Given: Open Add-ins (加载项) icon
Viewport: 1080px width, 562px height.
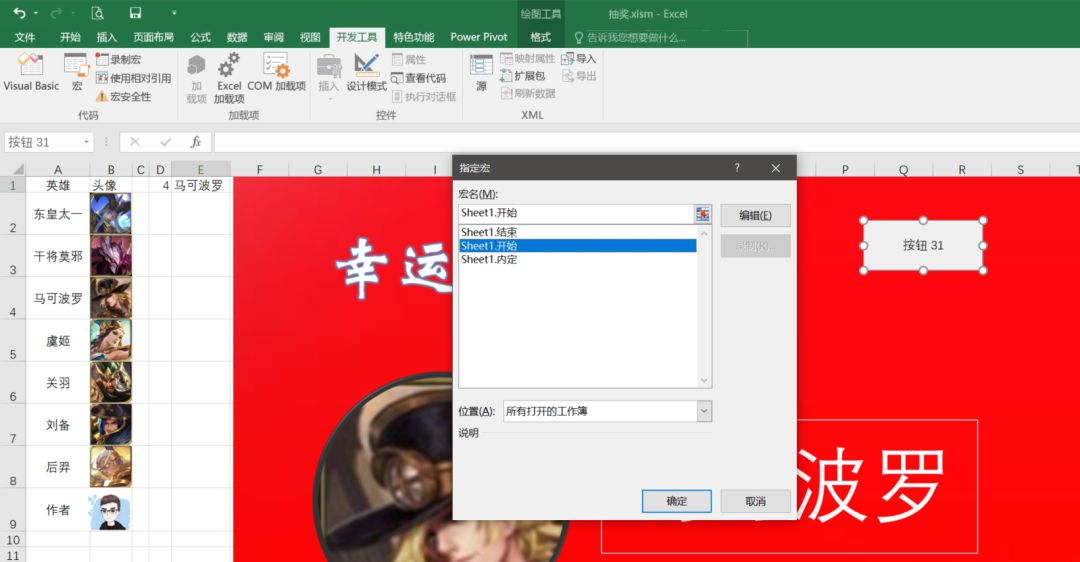Looking at the screenshot, I should (196, 78).
